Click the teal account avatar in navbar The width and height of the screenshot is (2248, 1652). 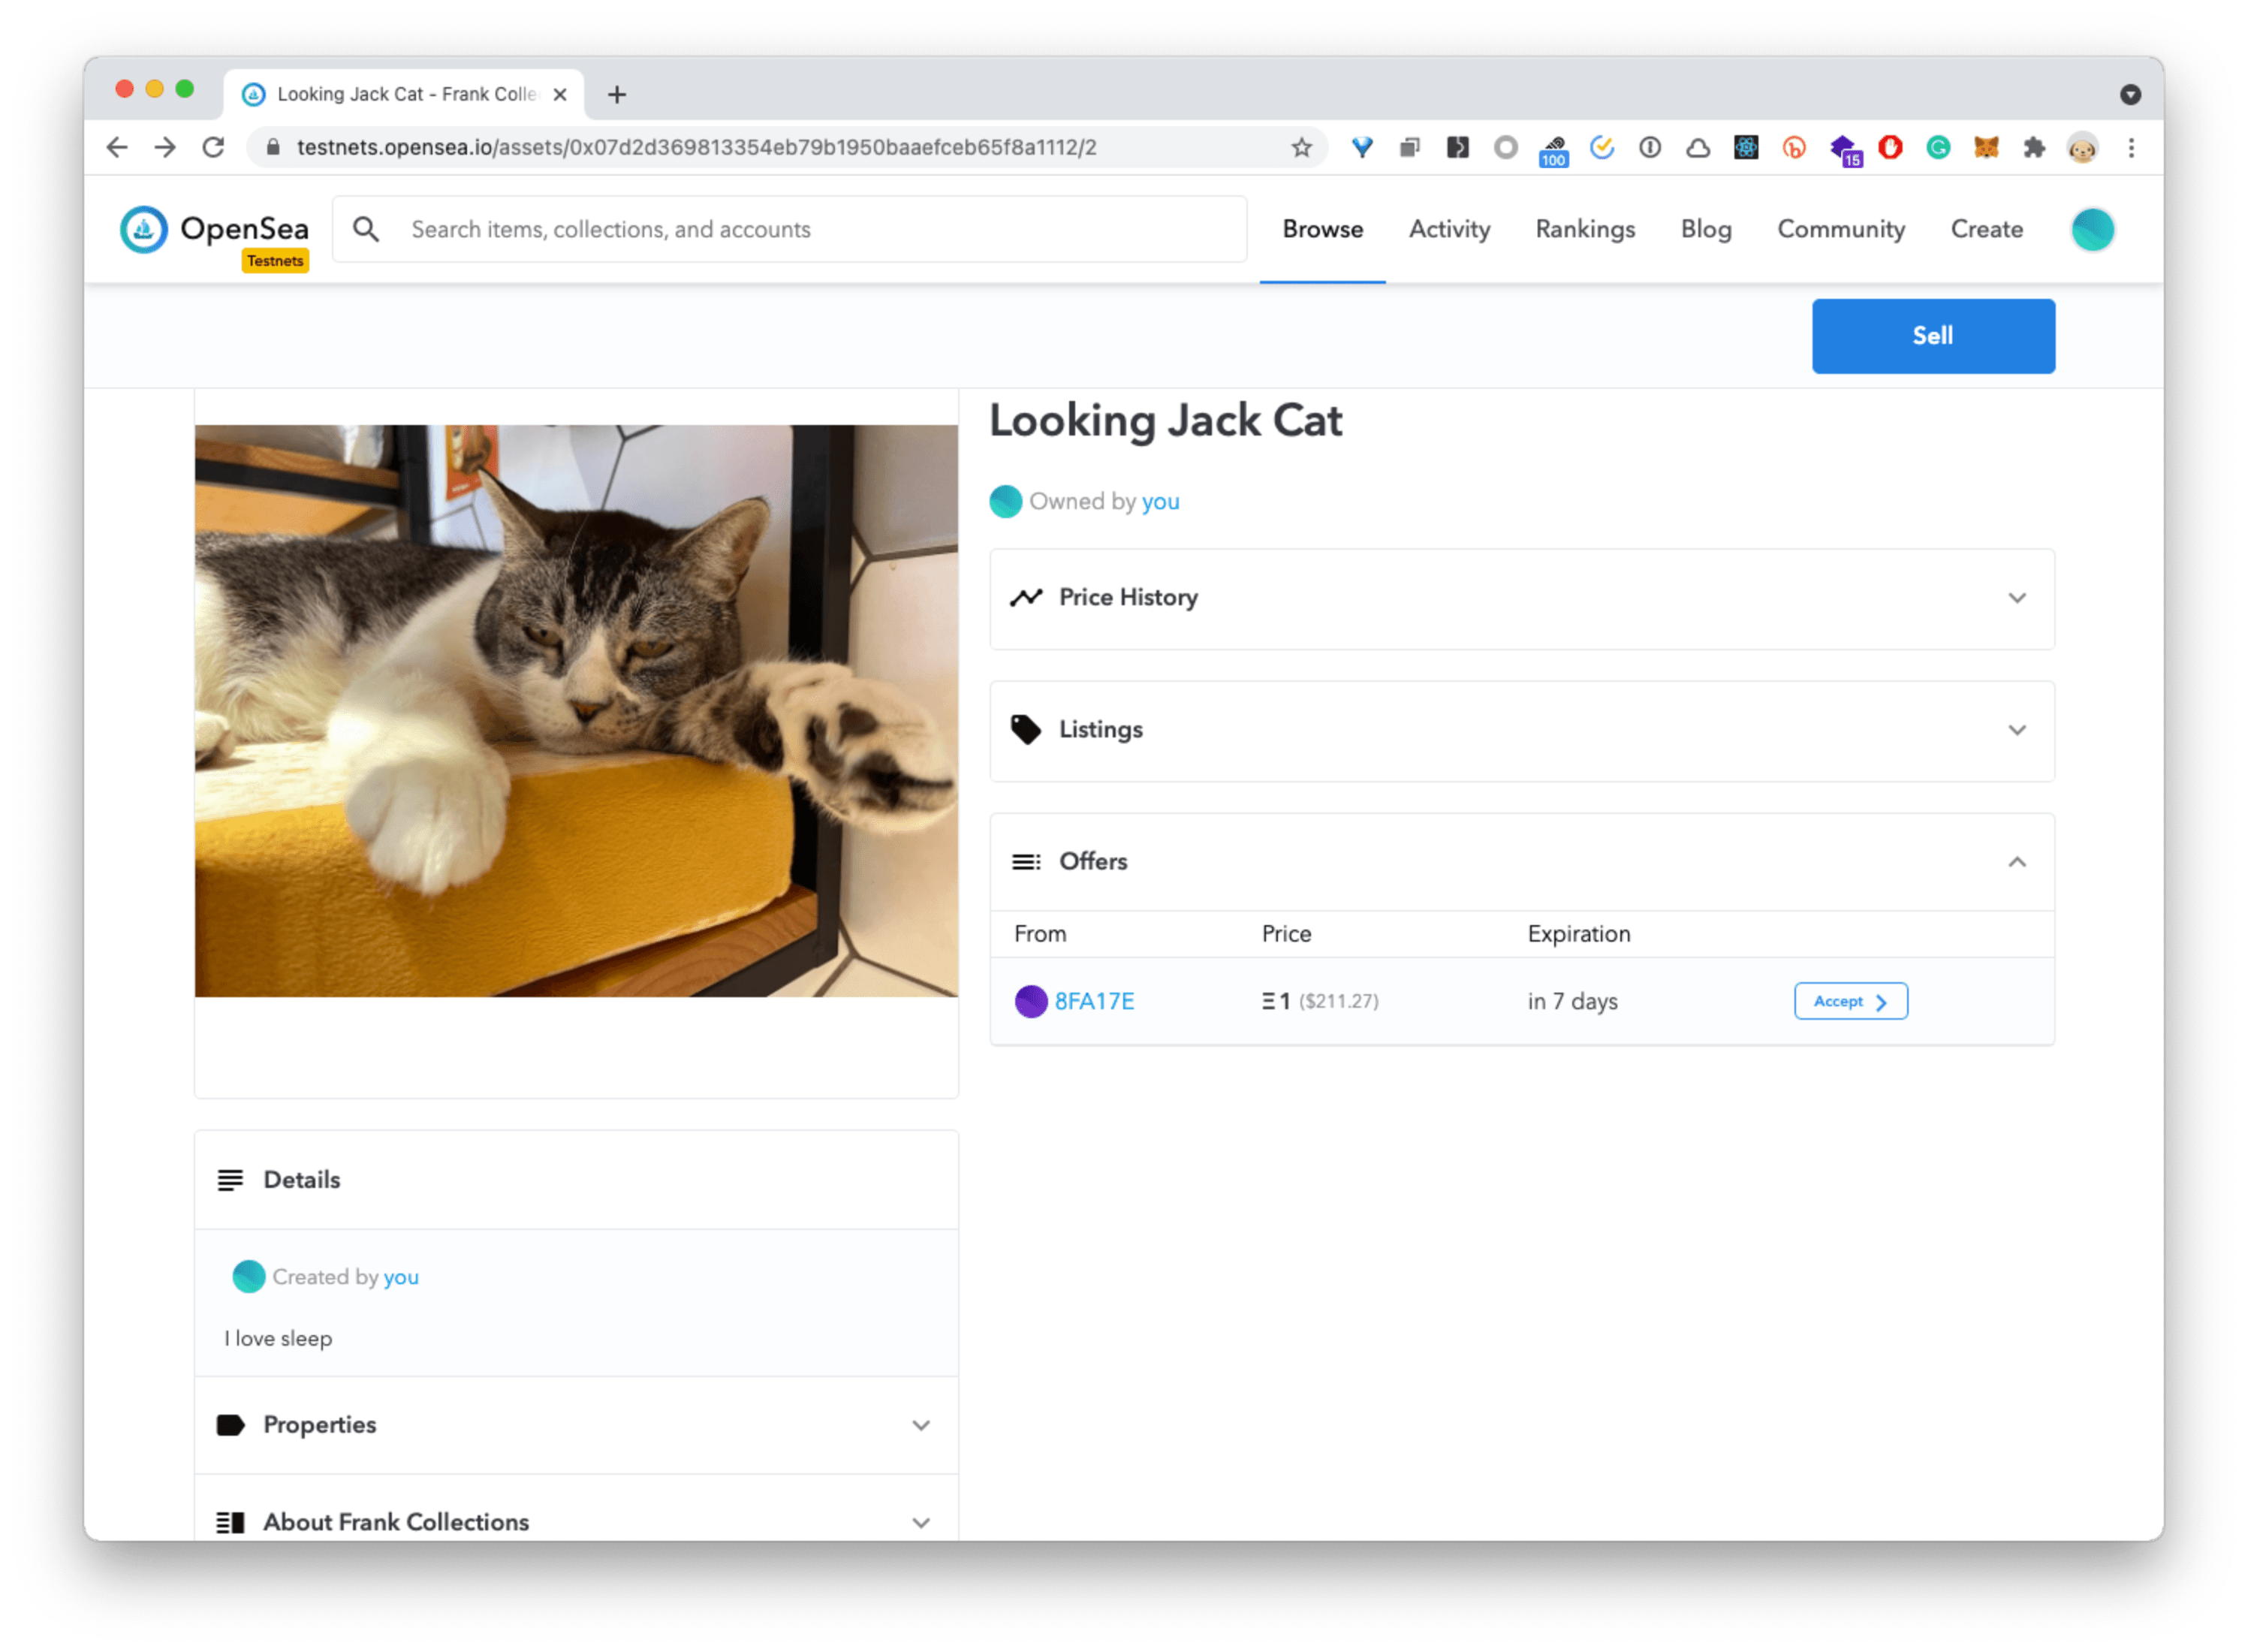[x=2092, y=229]
